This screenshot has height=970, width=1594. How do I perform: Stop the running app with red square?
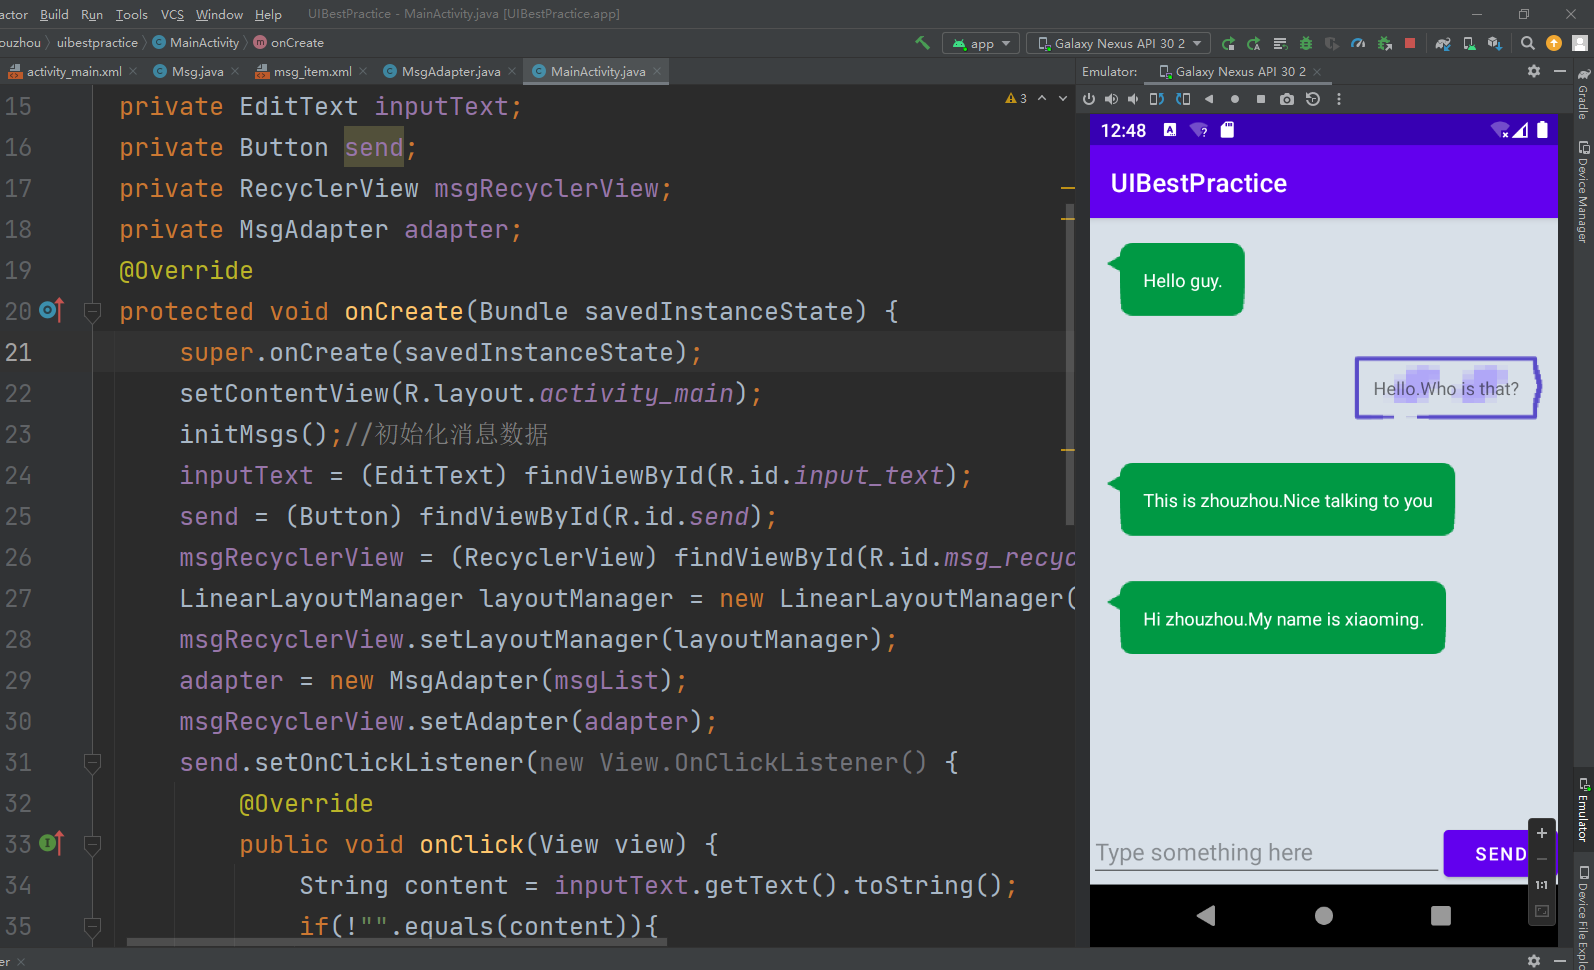coord(1410,43)
